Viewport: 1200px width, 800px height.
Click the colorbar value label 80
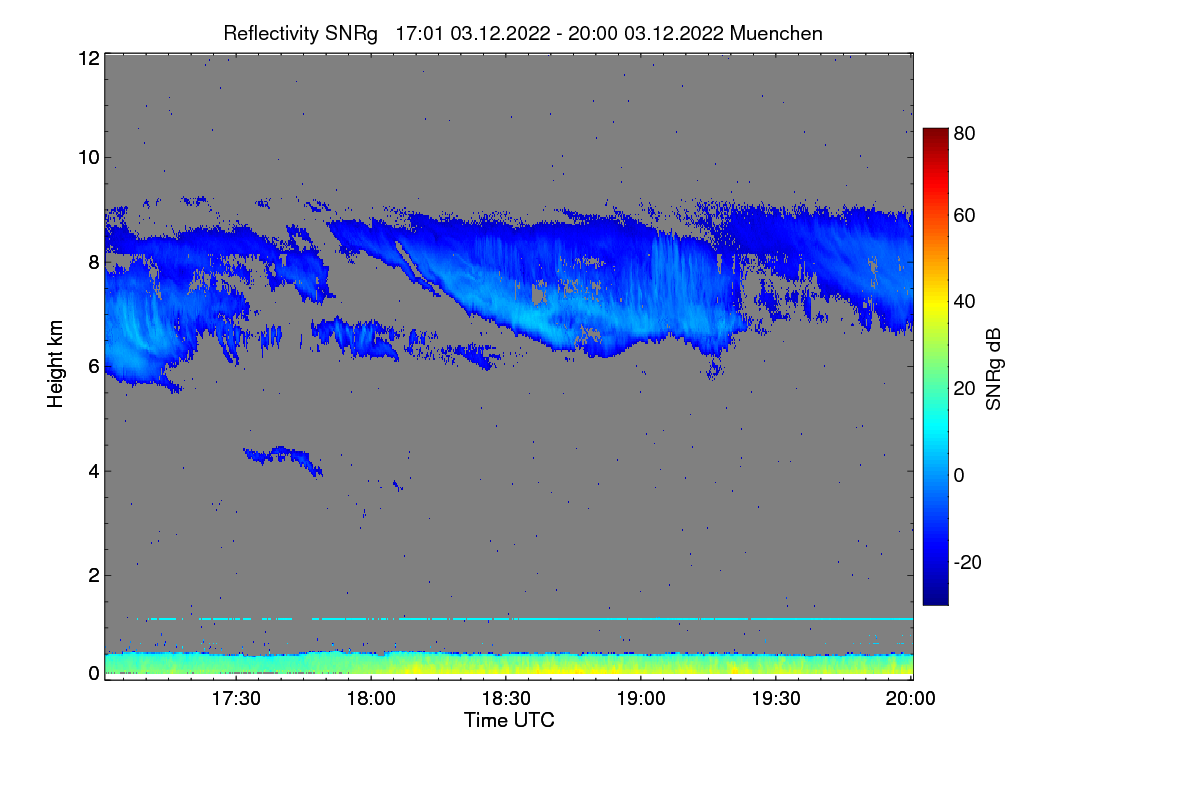(x=965, y=132)
